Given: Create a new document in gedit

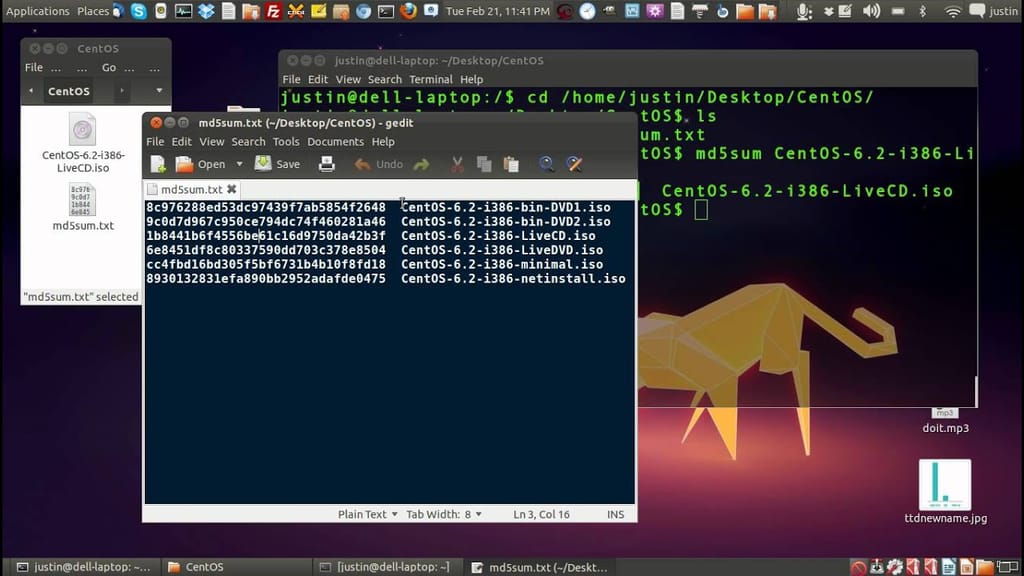Looking at the screenshot, I should point(158,164).
